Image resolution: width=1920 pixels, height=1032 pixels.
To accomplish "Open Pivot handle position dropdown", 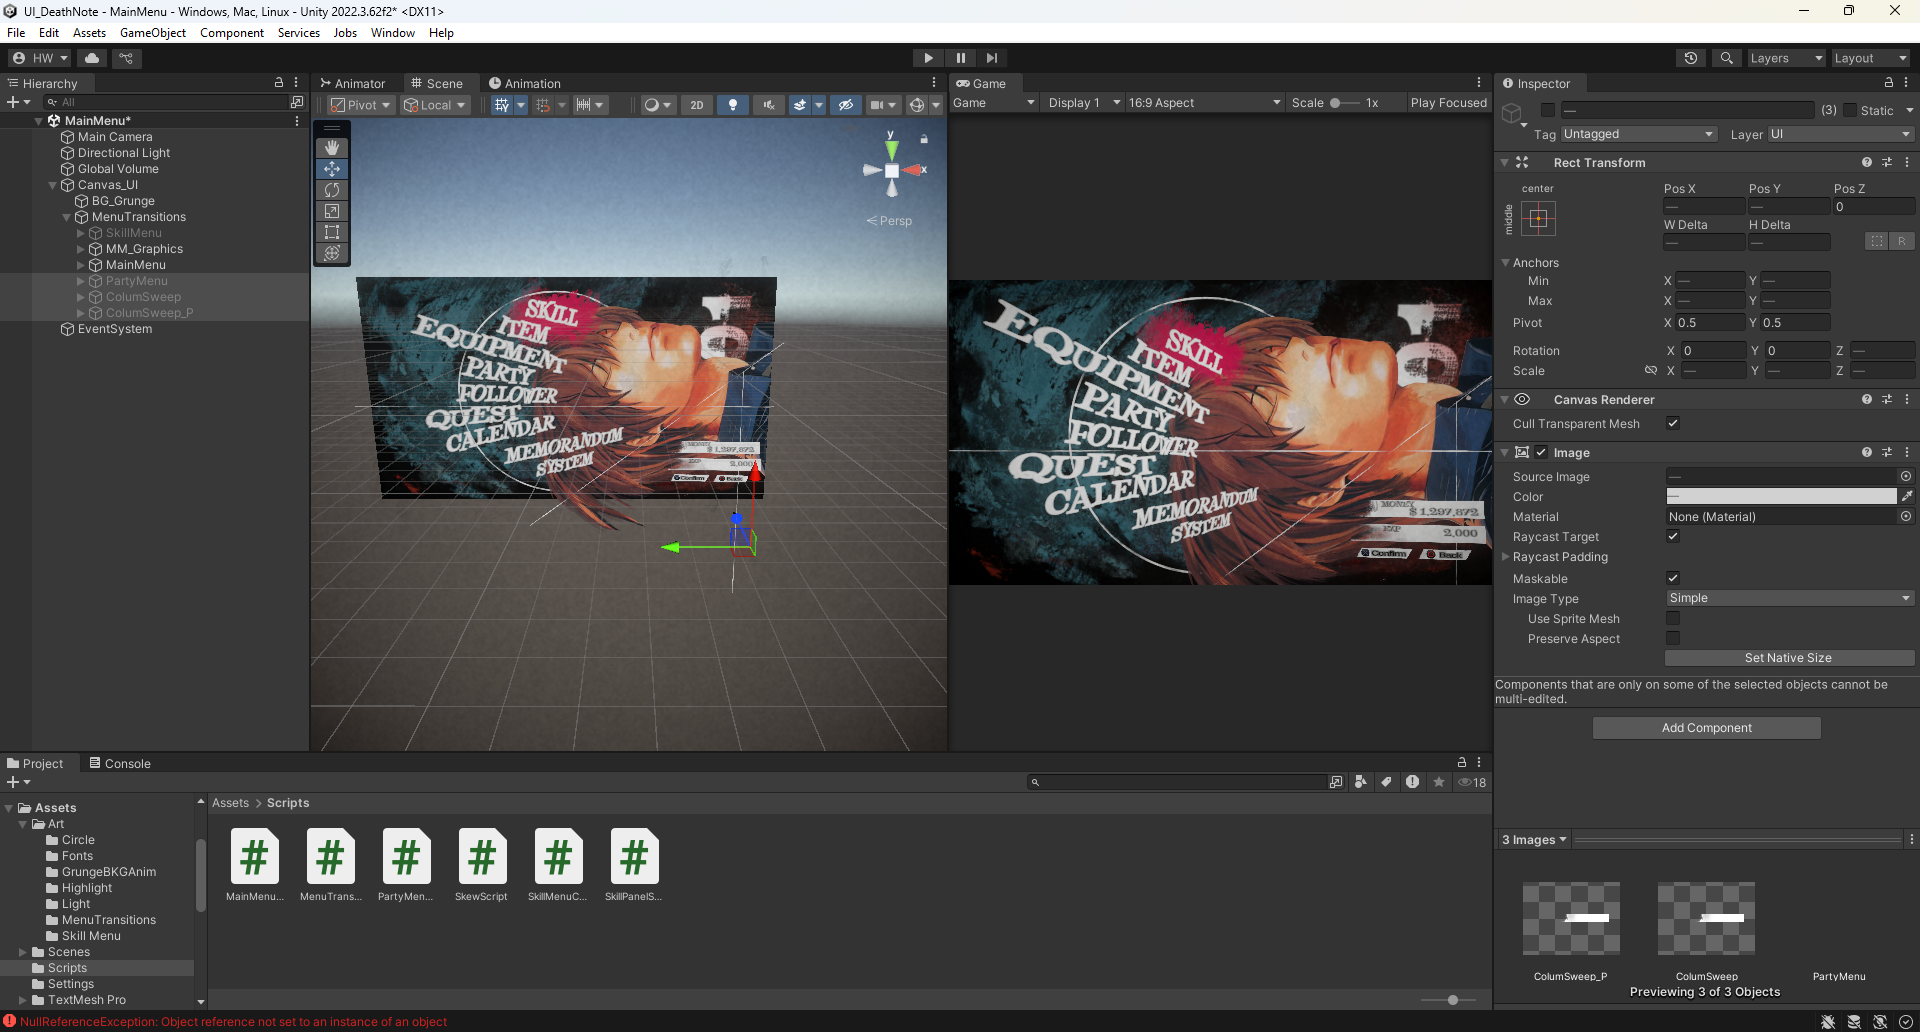I will [x=360, y=105].
